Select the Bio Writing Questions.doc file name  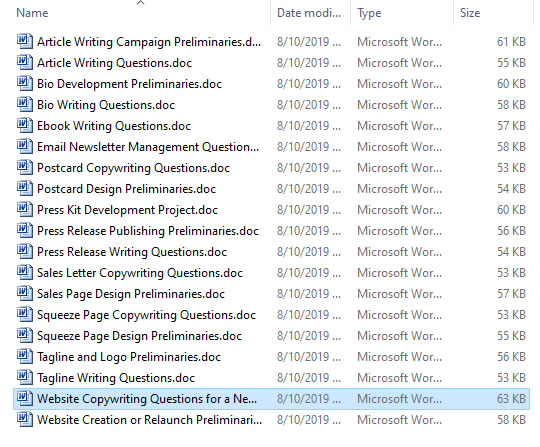click(106, 105)
